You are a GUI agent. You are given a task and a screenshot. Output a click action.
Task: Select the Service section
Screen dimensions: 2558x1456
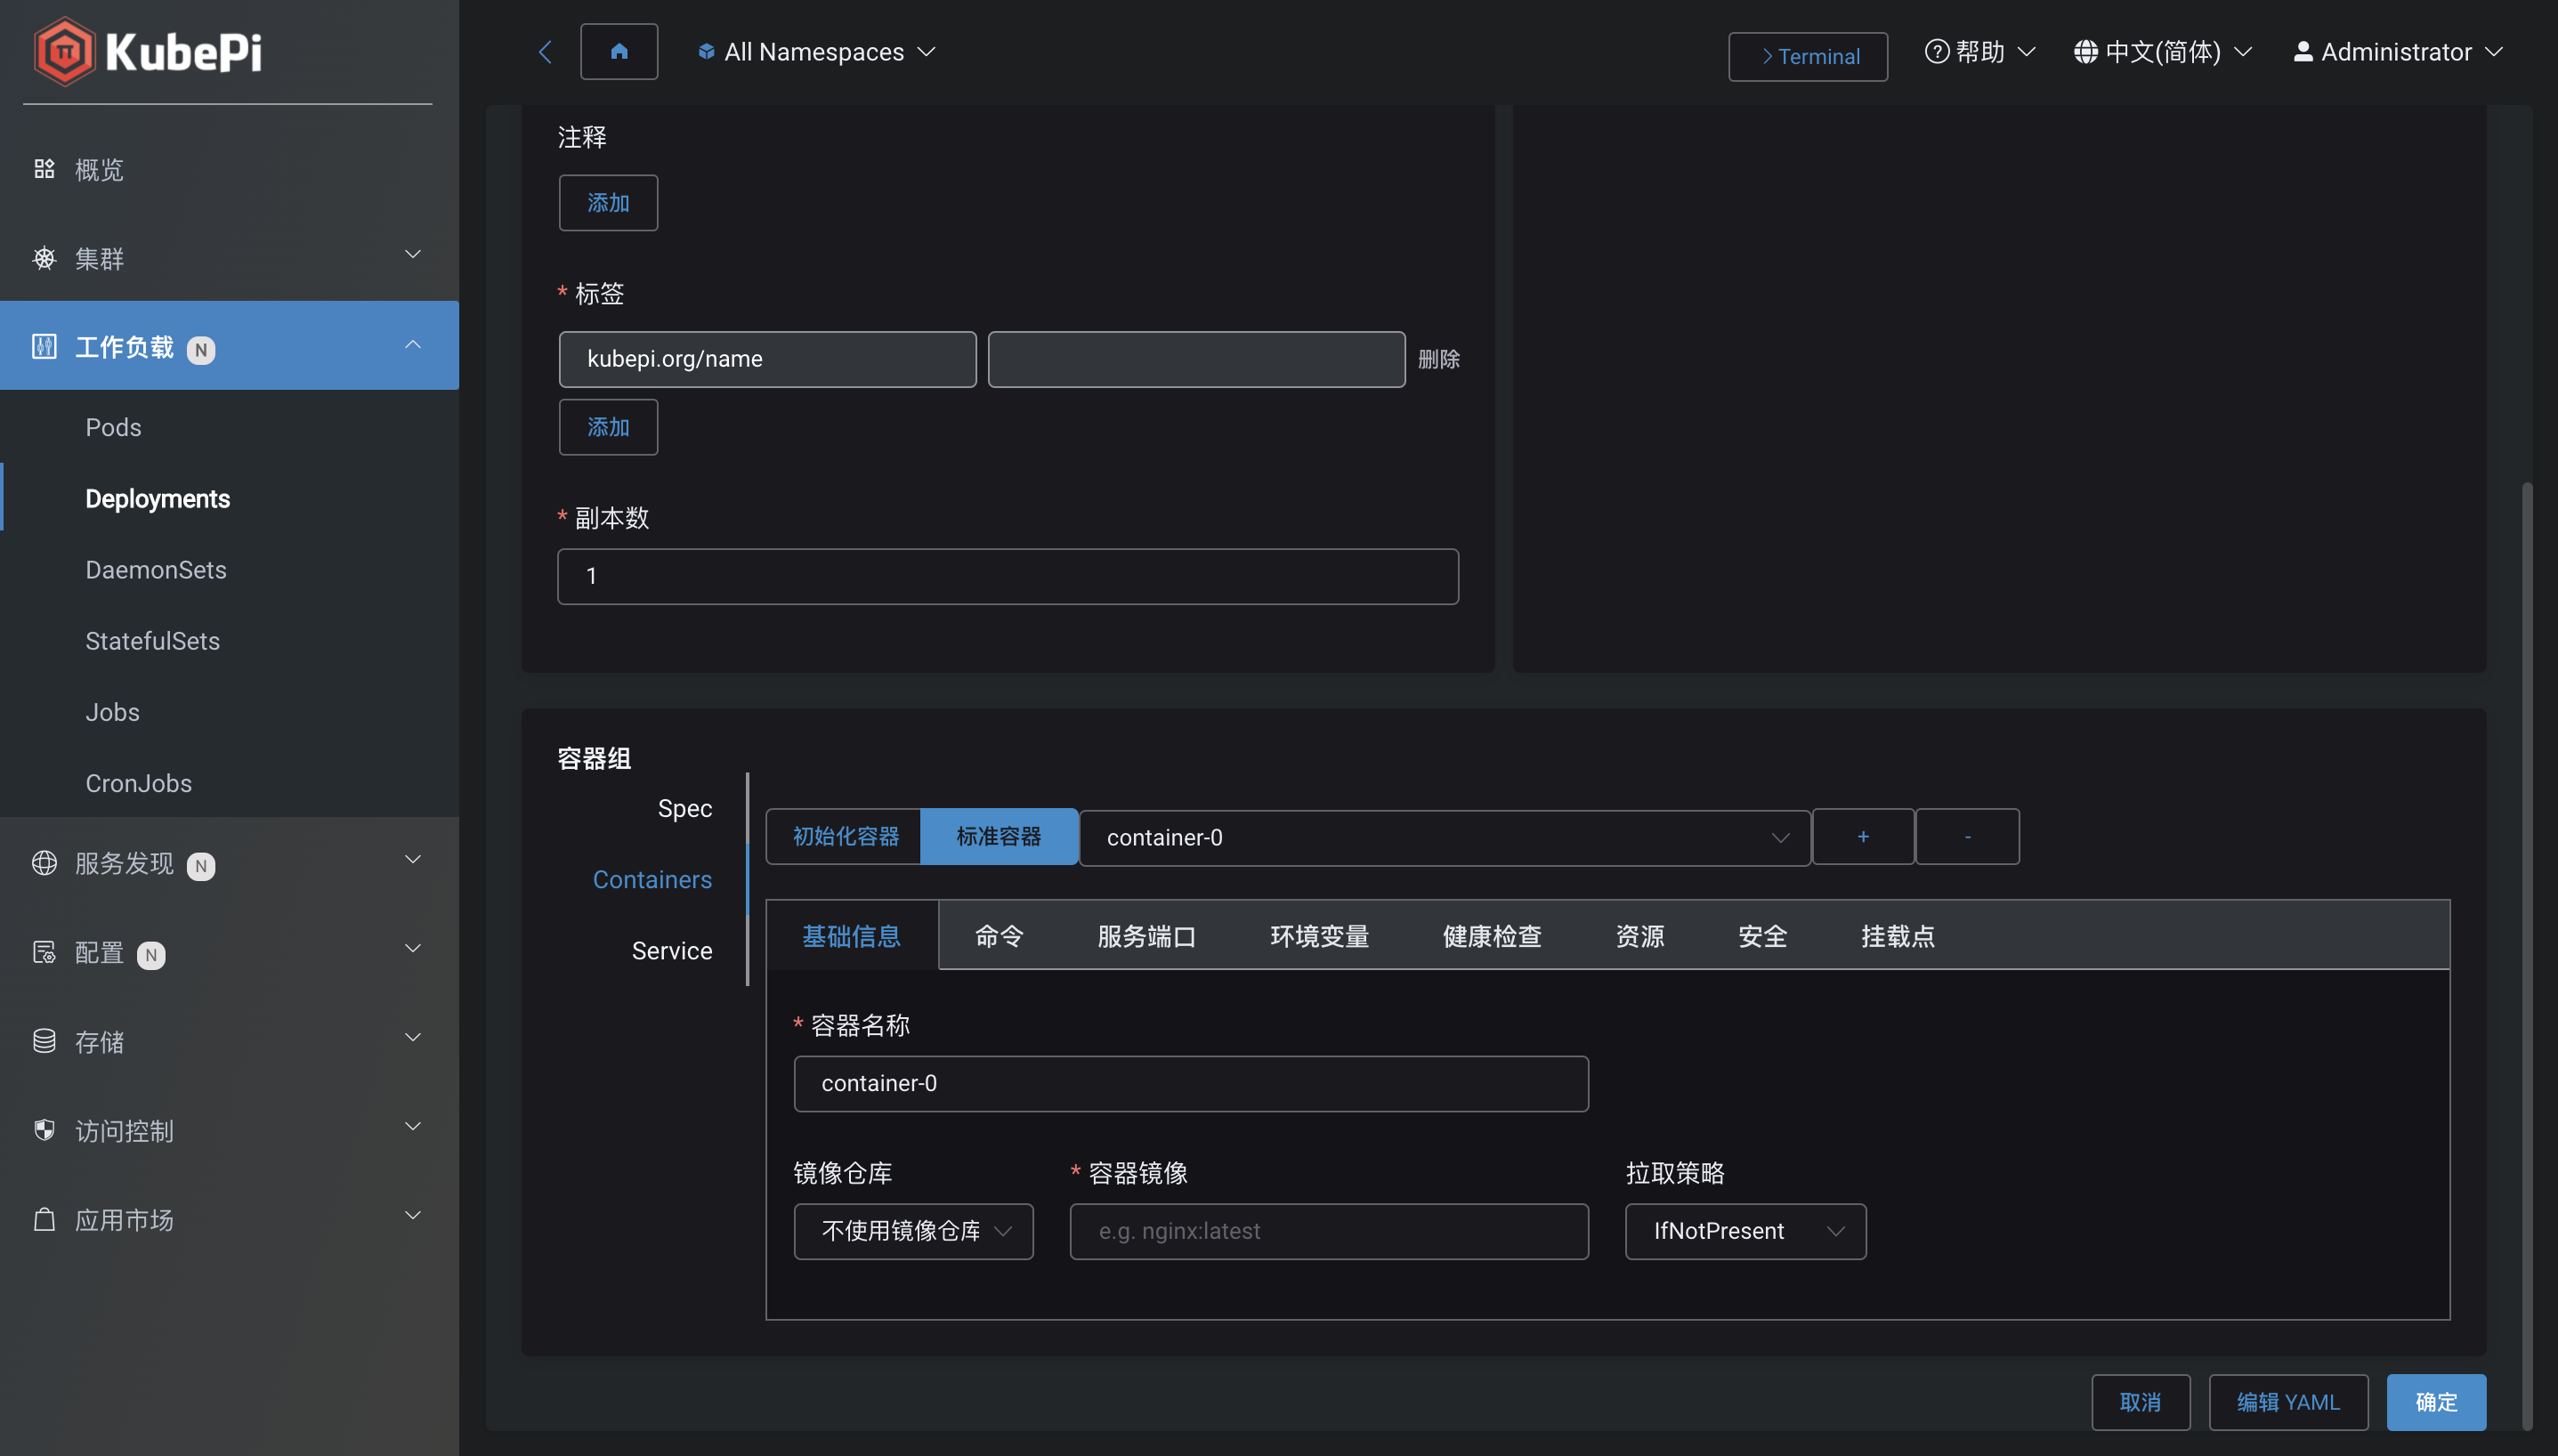click(x=672, y=950)
